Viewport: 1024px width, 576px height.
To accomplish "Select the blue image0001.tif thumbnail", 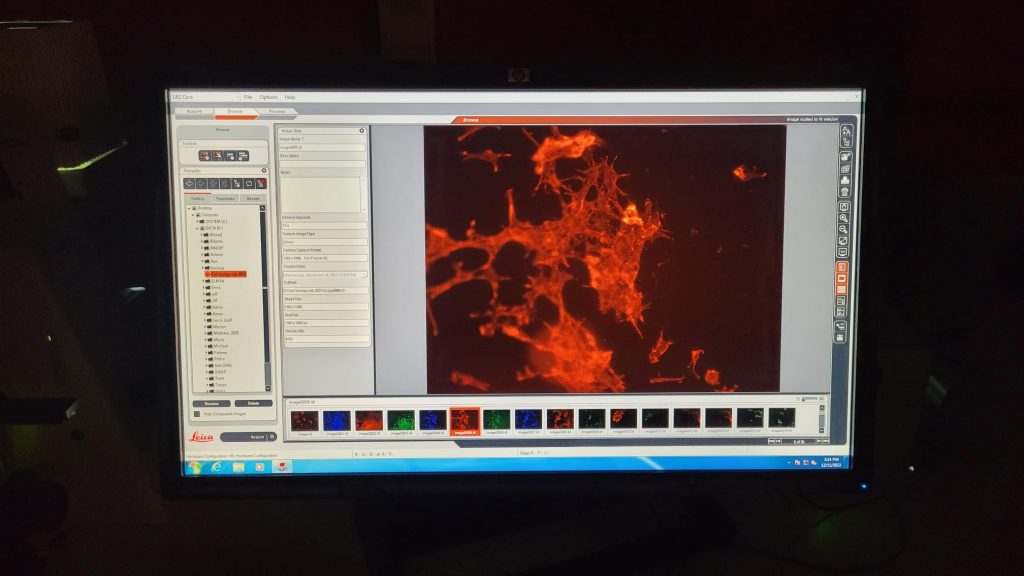I will [337, 422].
